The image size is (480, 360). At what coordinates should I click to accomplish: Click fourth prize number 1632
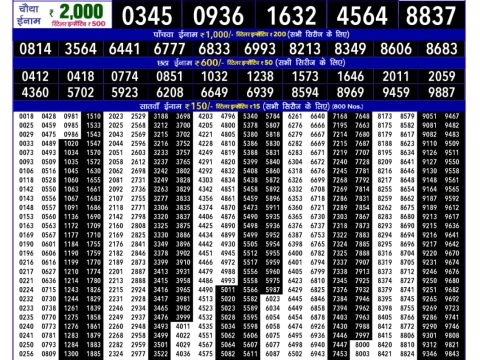[x=291, y=16]
